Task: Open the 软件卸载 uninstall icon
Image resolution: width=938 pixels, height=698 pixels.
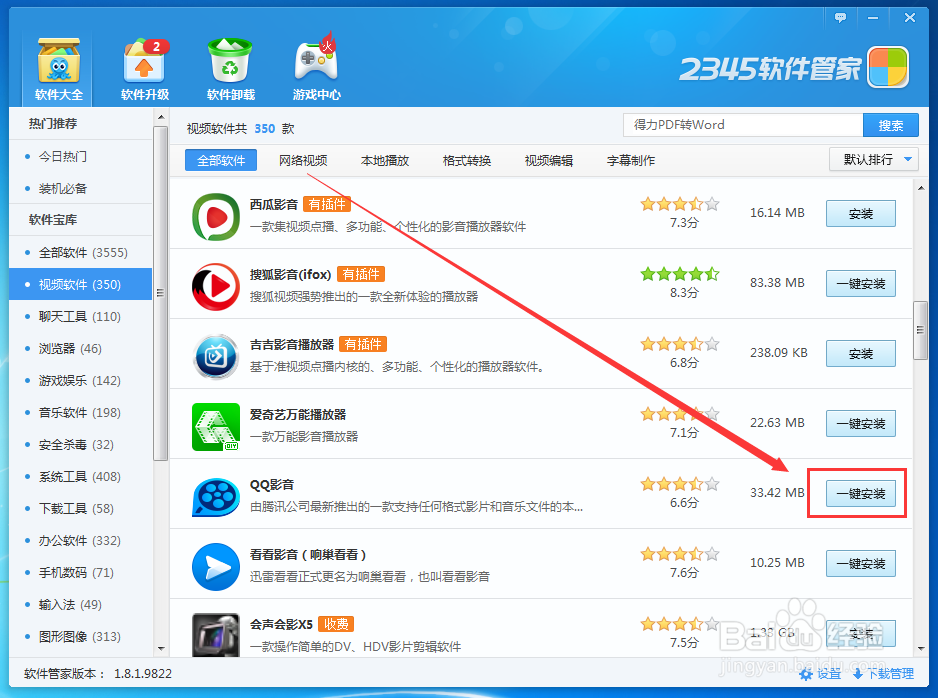Action: tap(230, 69)
